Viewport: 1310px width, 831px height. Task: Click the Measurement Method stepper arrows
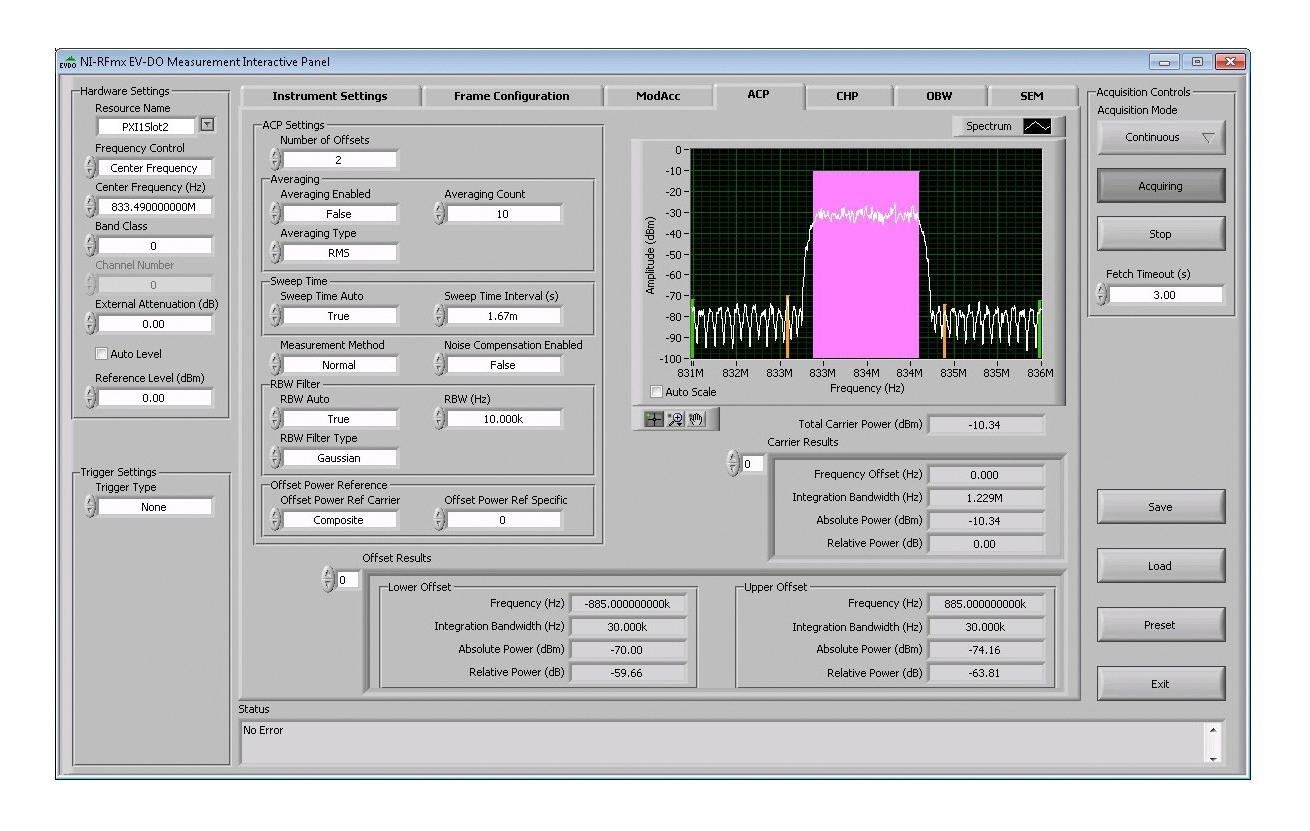(x=276, y=365)
